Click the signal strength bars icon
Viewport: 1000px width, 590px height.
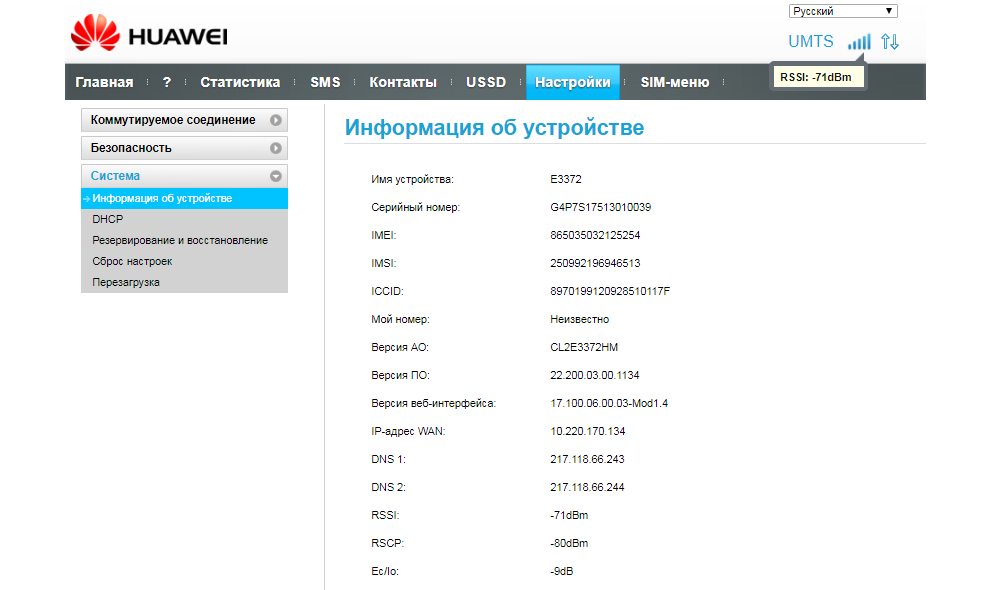click(858, 42)
